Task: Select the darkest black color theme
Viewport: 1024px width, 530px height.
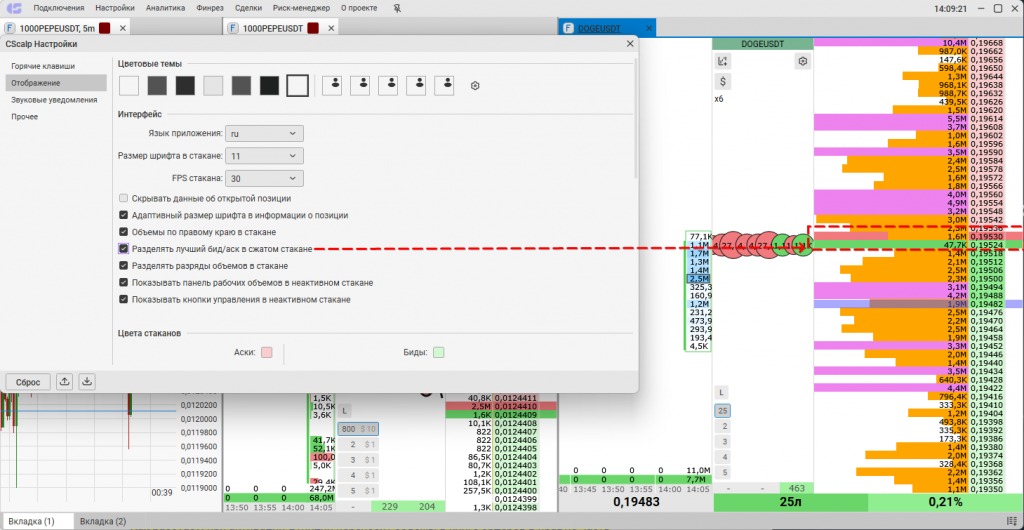Action: pos(270,86)
